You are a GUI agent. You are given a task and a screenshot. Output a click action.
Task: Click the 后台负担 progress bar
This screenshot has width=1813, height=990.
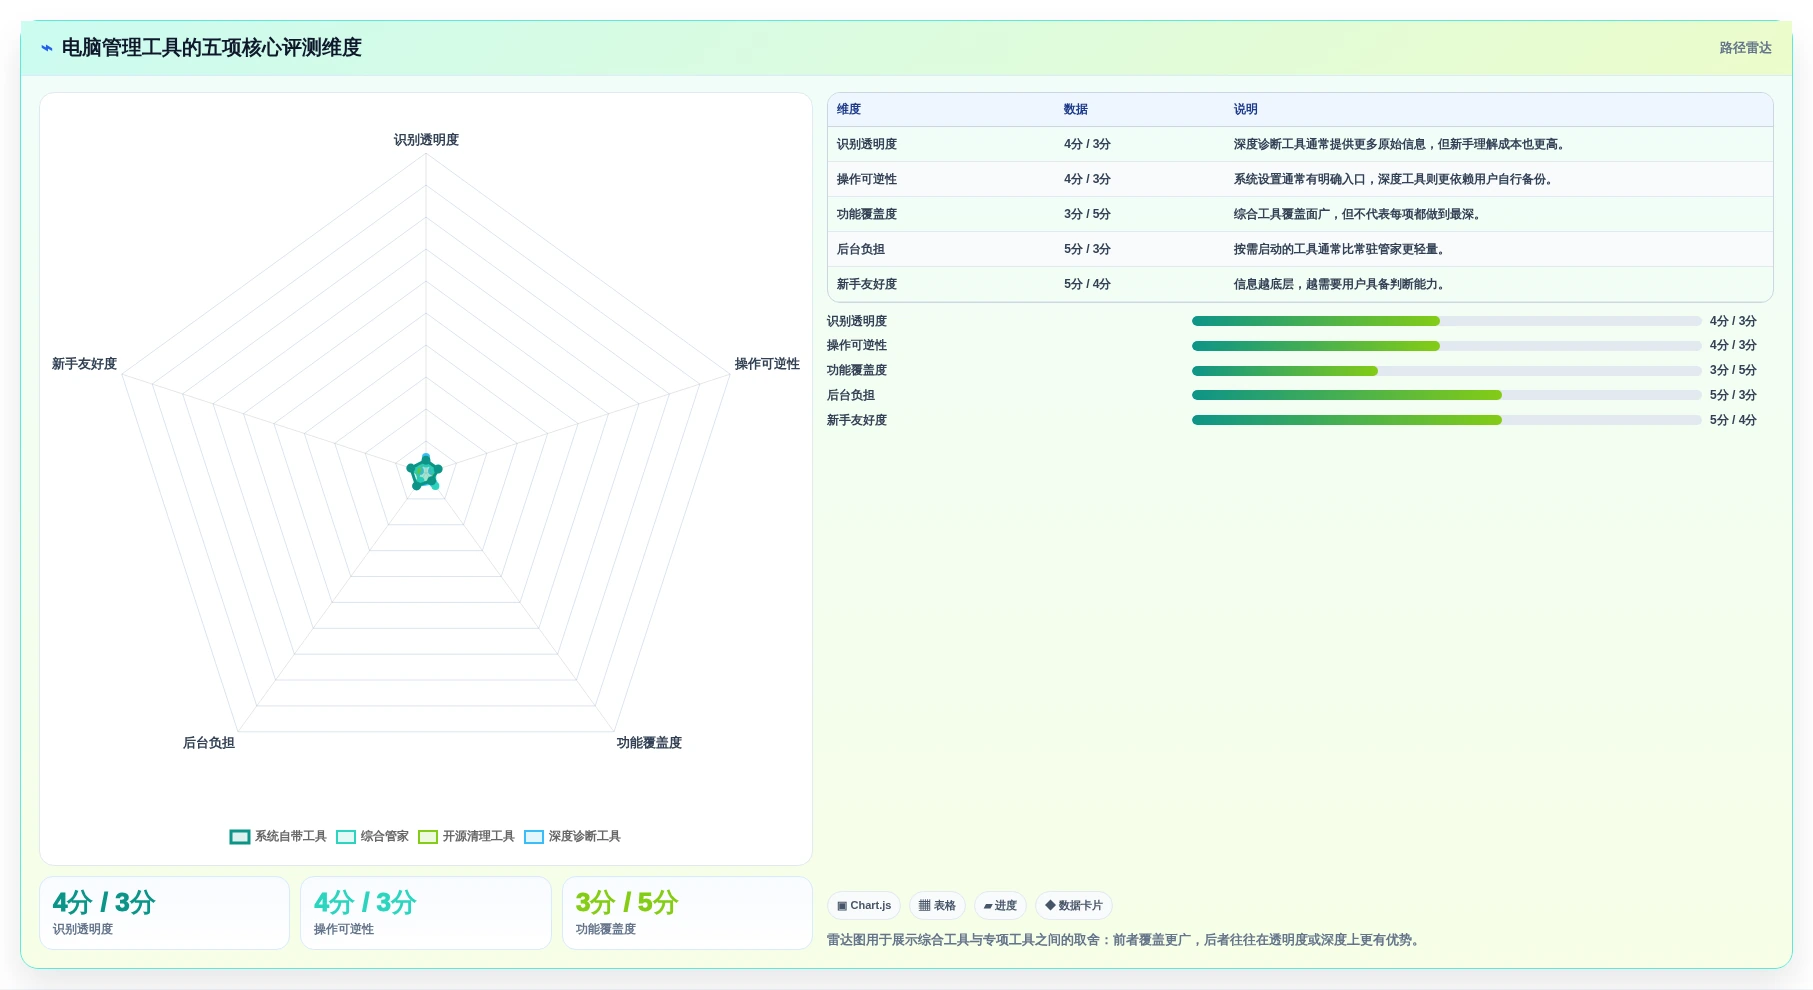[1446, 395]
